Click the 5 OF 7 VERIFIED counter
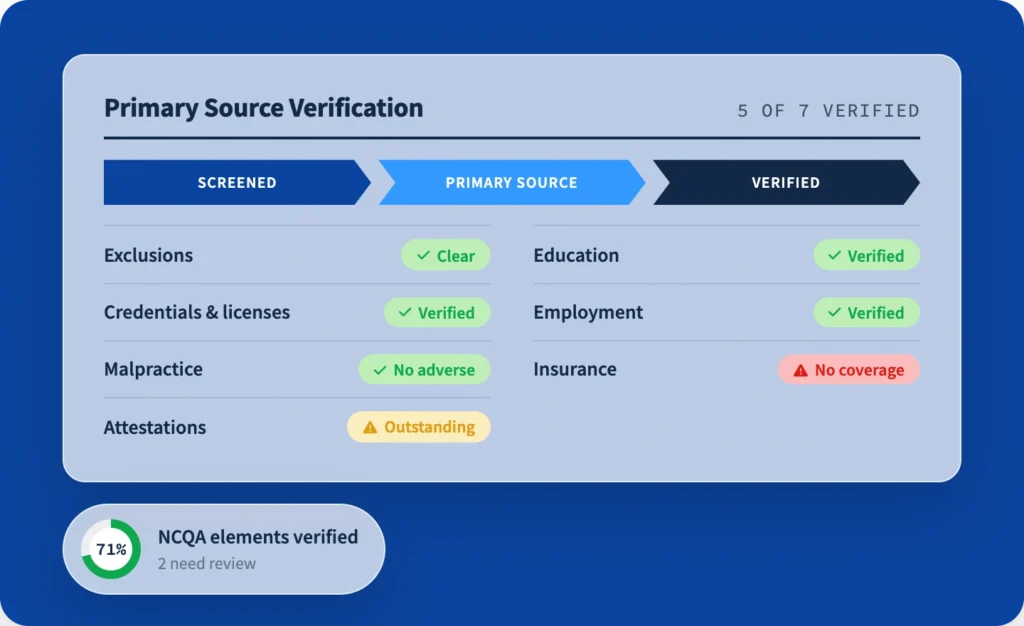This screenshot has width=1024, height=626. tap(828, 111)
